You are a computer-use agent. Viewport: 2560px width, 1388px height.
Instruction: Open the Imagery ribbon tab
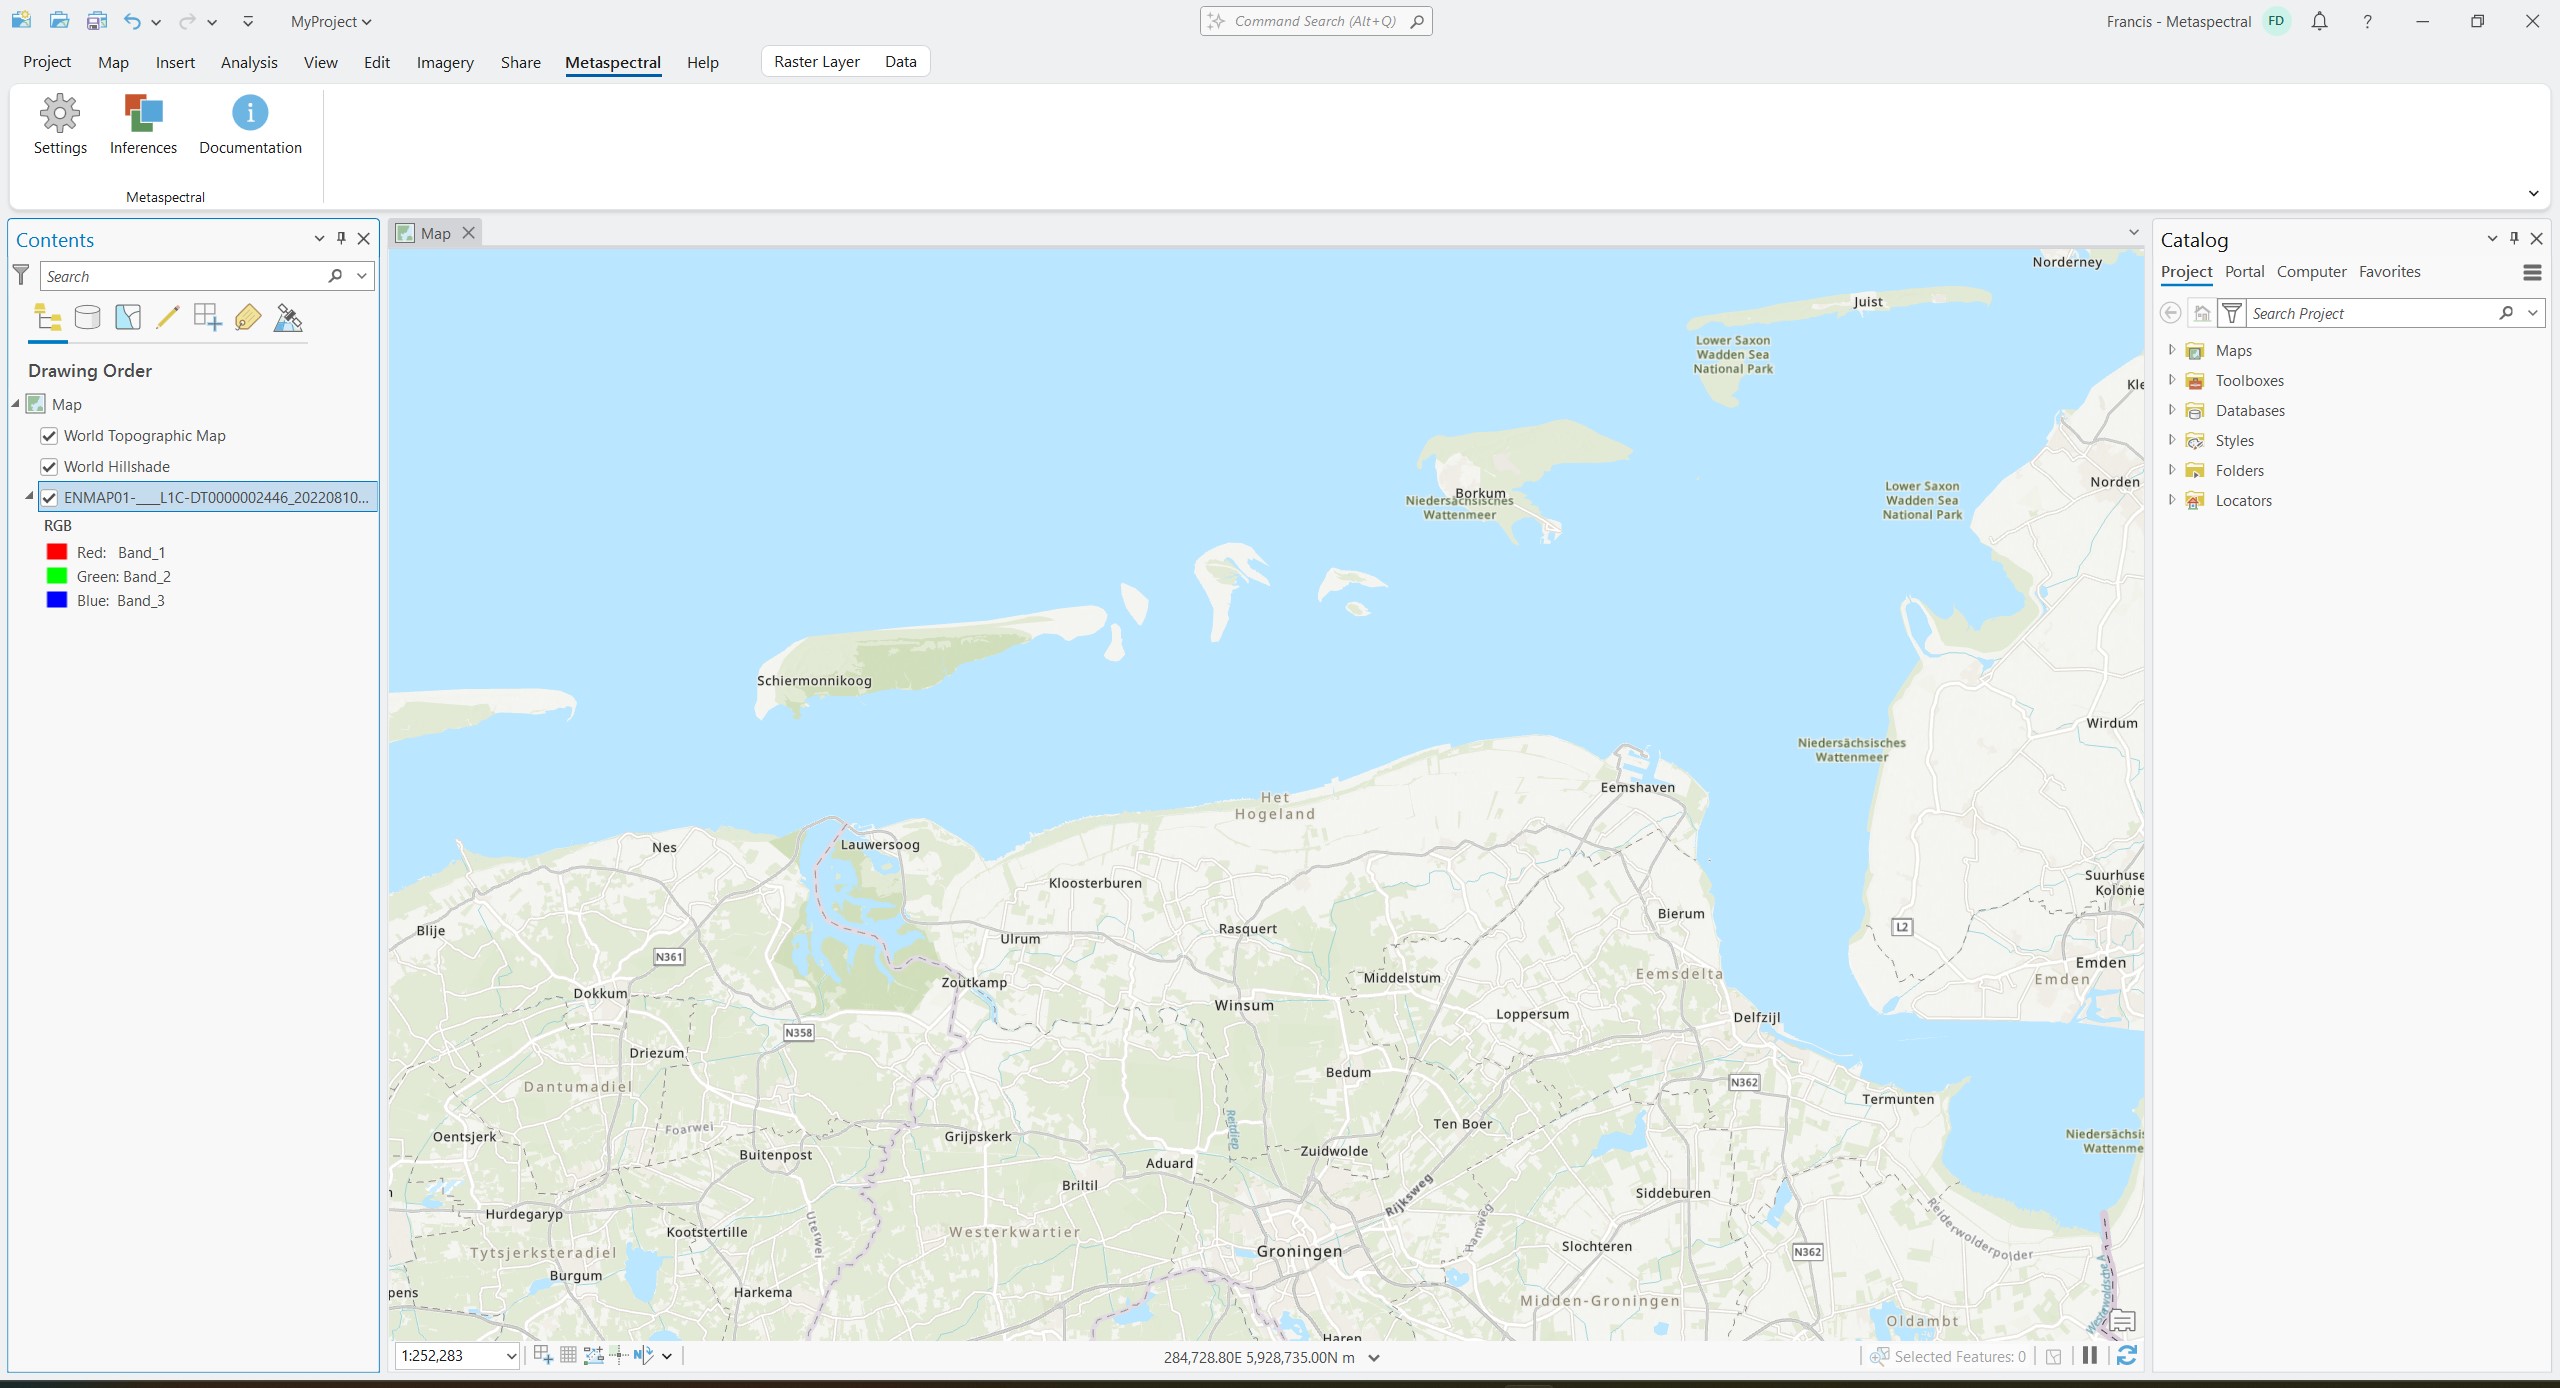tap(445, 62)
